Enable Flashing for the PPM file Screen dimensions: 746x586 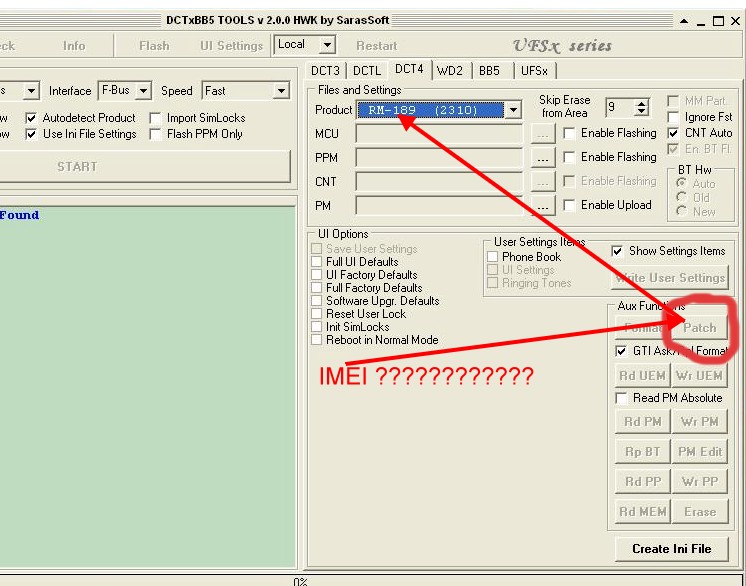[x=569, y=157]
